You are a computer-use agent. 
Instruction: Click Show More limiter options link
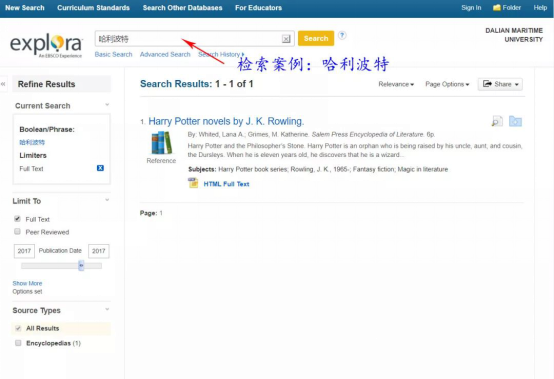(27, 283)
